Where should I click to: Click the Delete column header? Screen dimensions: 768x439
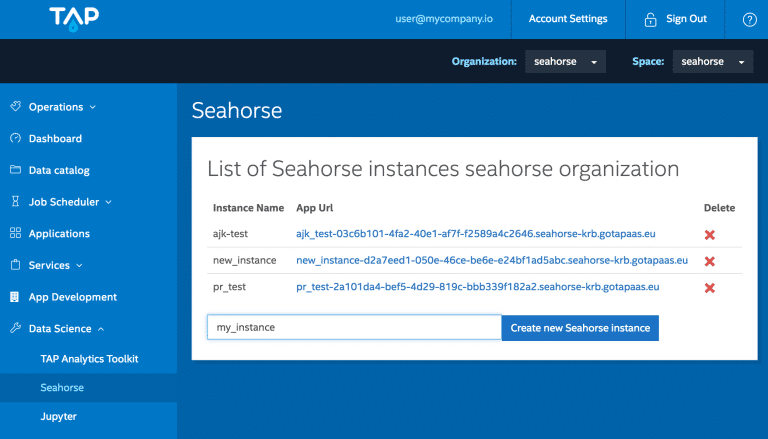point(719,208)
